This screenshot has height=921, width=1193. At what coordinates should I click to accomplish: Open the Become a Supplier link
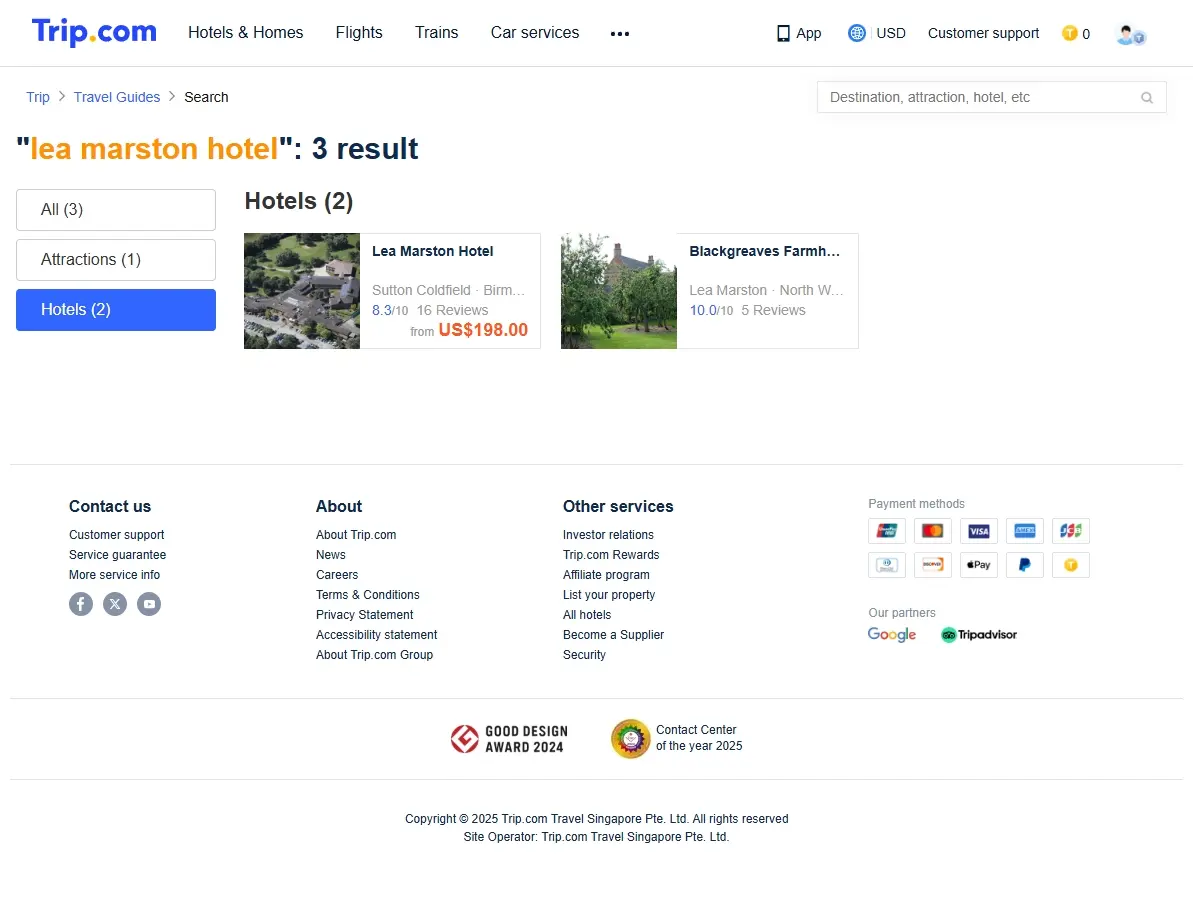click(613, 634)
